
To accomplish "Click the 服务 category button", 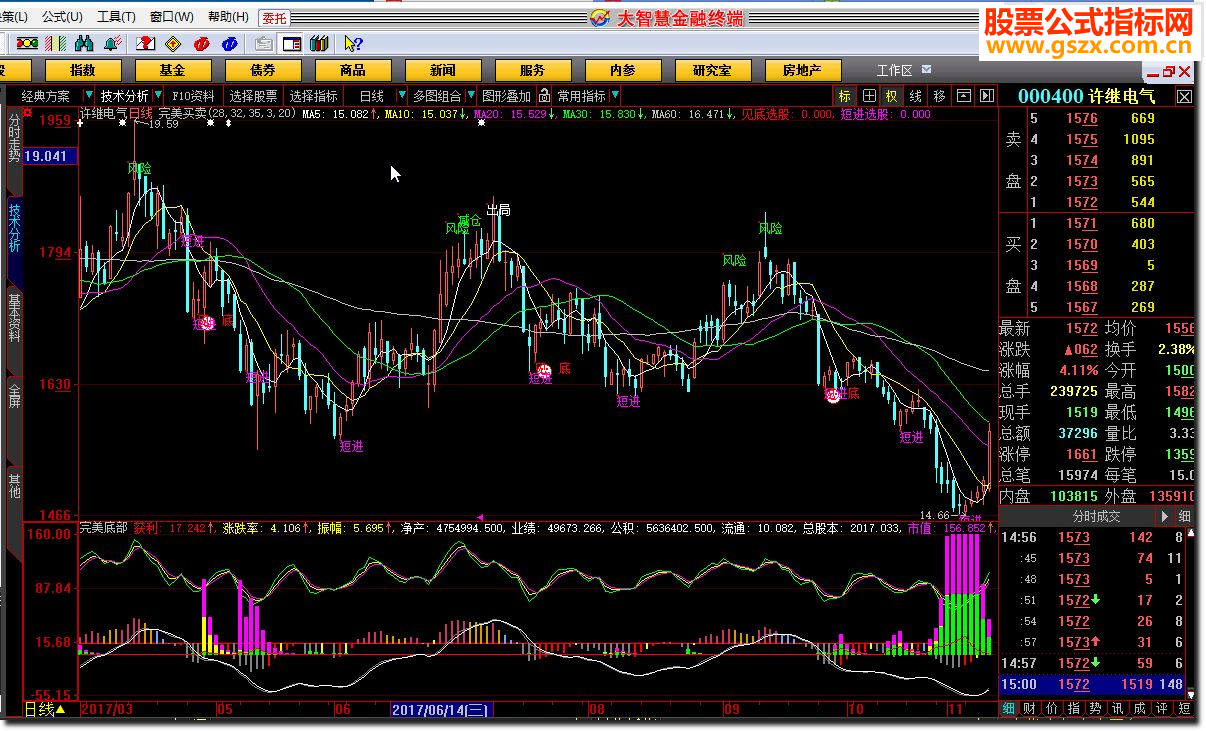I will coord(533,70).
